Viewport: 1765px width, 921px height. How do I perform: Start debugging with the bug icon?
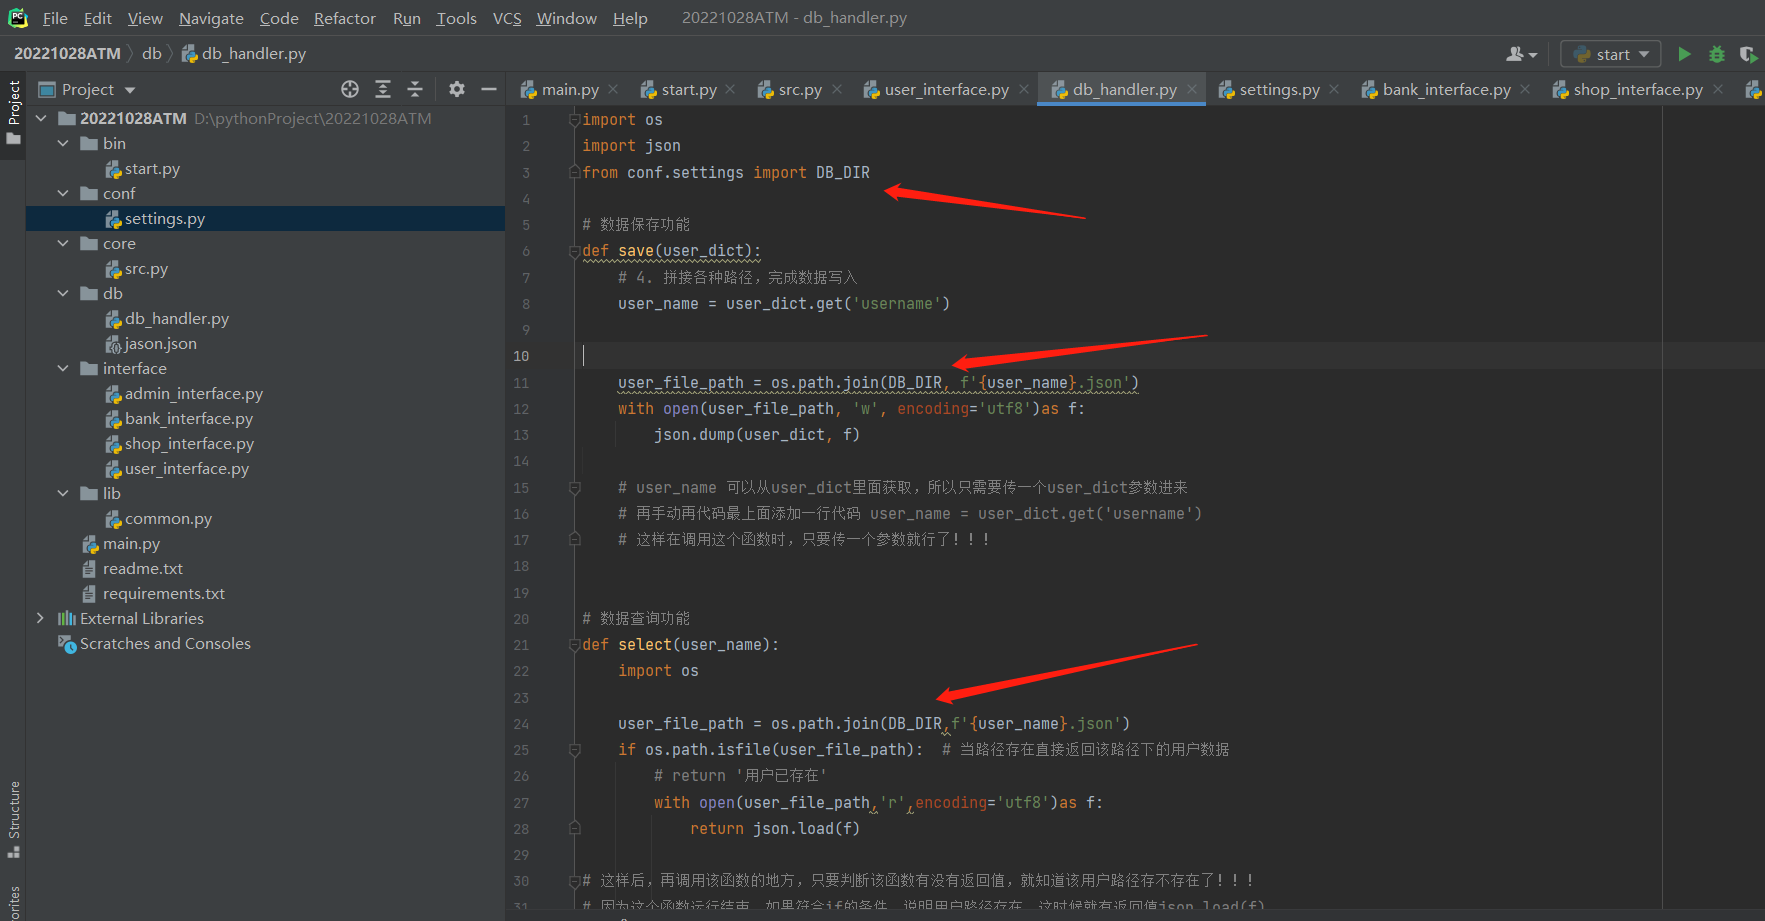[1717, 54]
